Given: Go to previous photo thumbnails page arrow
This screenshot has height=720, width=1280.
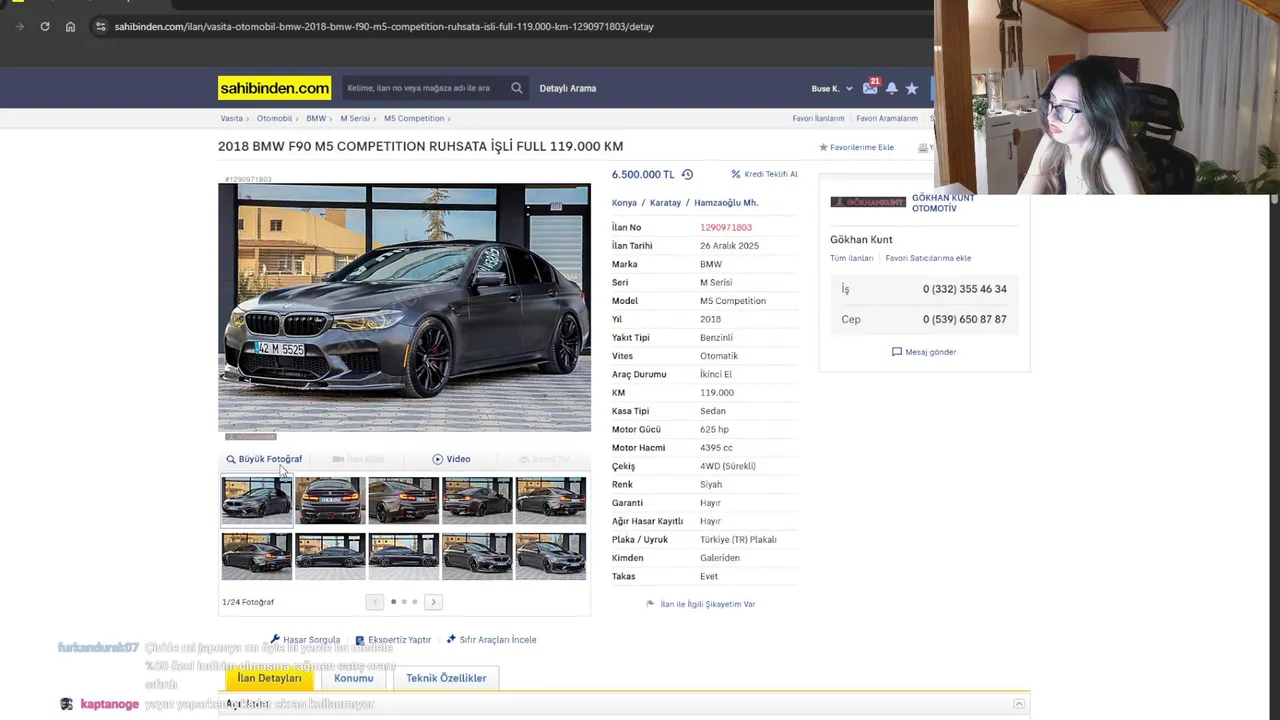Looking at the screenshot, I should point(374,602).
